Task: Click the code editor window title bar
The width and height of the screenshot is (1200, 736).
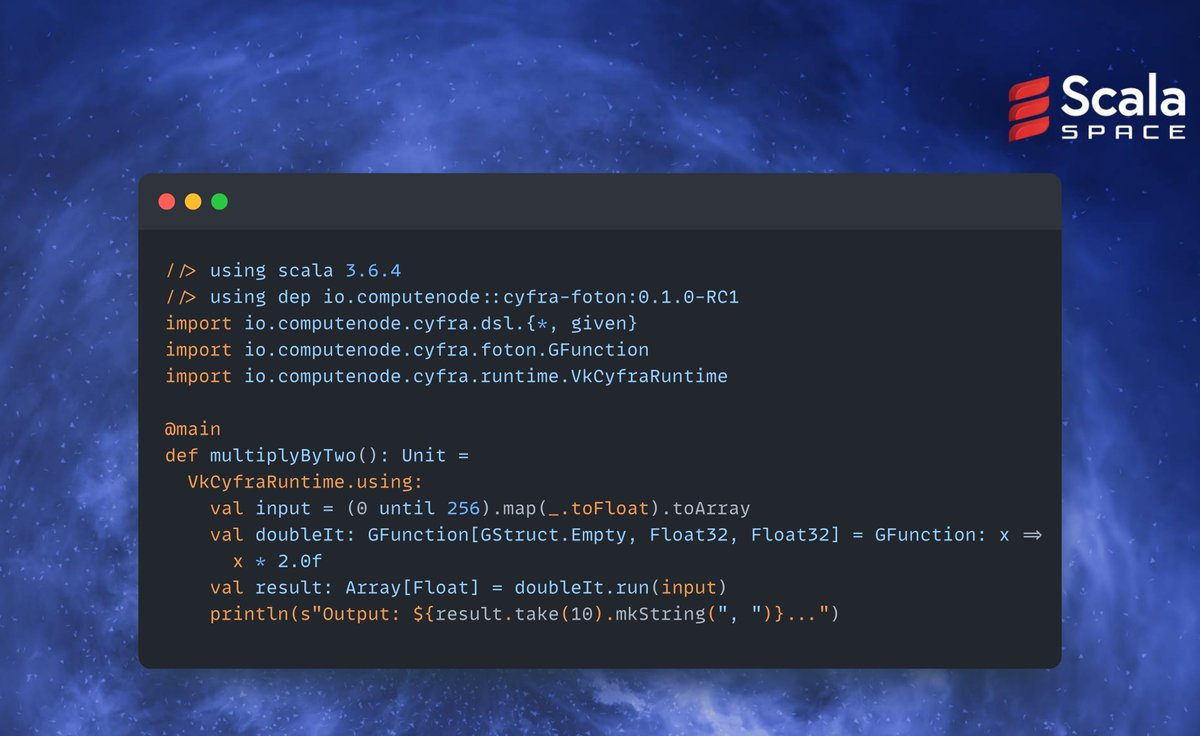Action: [600, 201]
